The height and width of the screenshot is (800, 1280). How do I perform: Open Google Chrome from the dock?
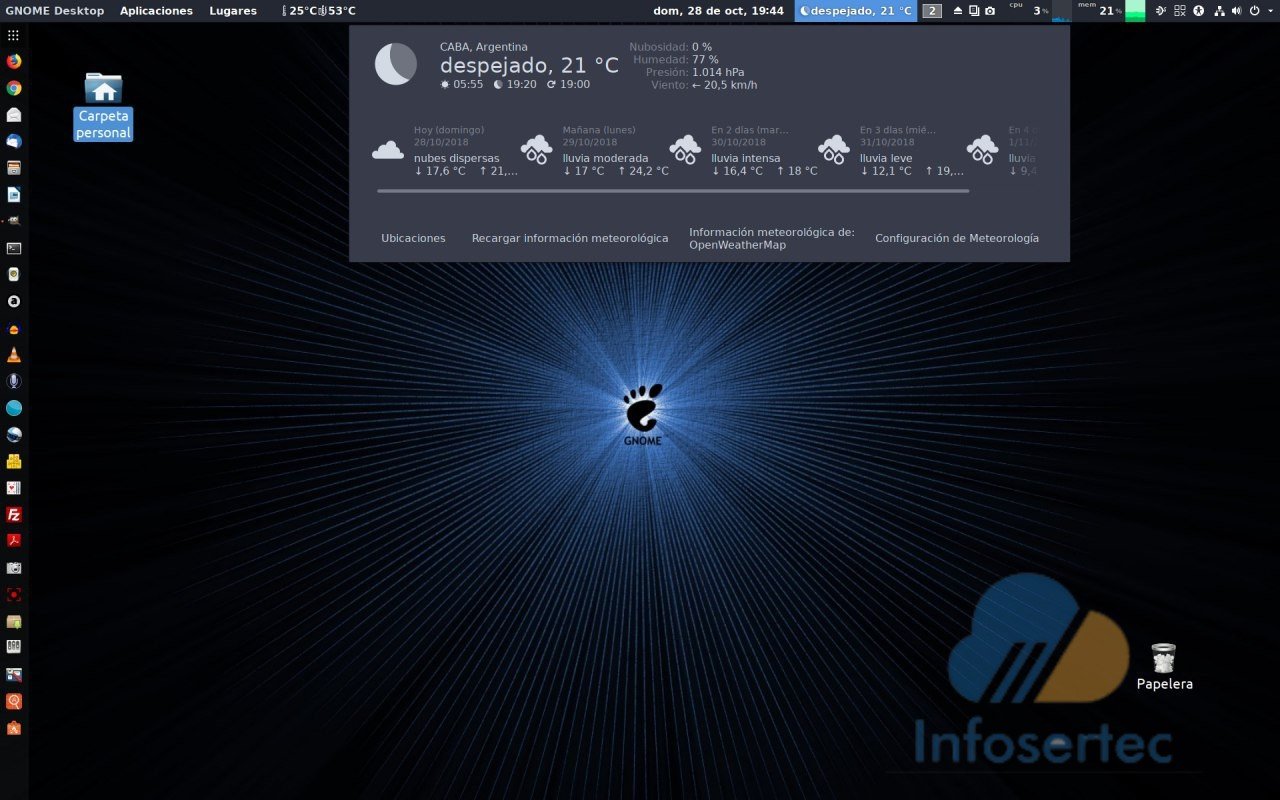click(14, 88)
